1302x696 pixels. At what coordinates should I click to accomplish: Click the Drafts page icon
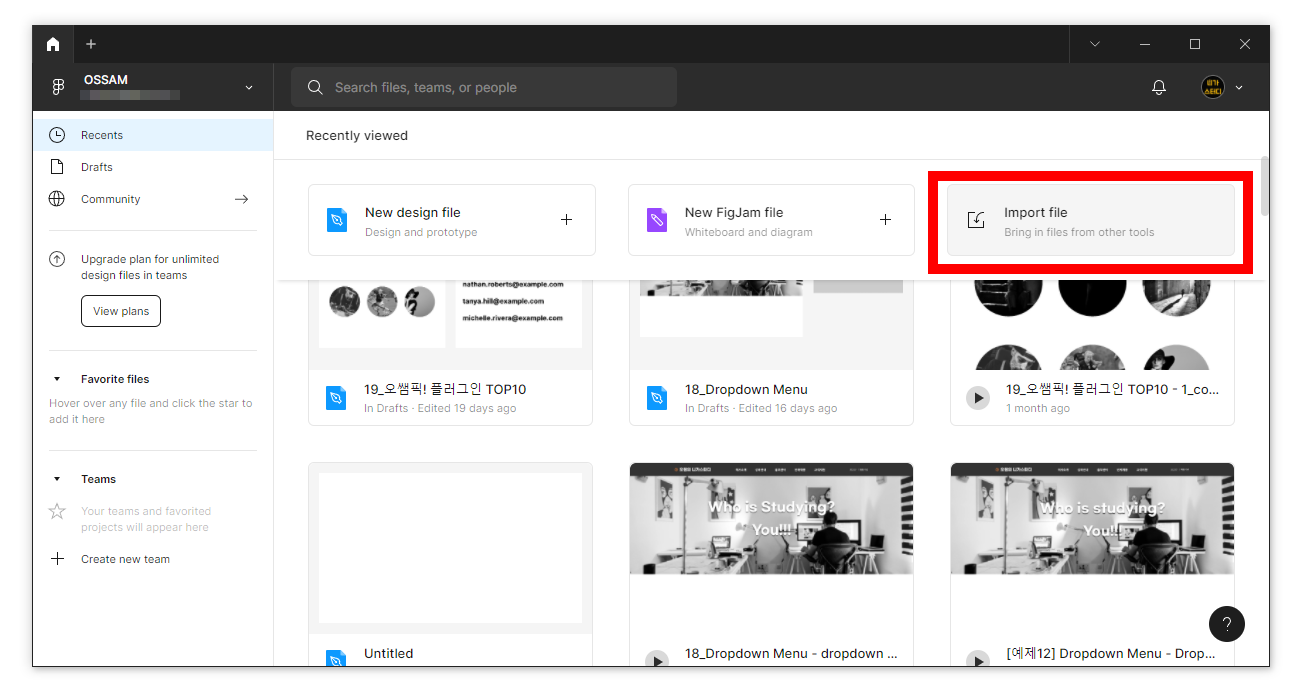pyautogui.click(x=57, y=167)
